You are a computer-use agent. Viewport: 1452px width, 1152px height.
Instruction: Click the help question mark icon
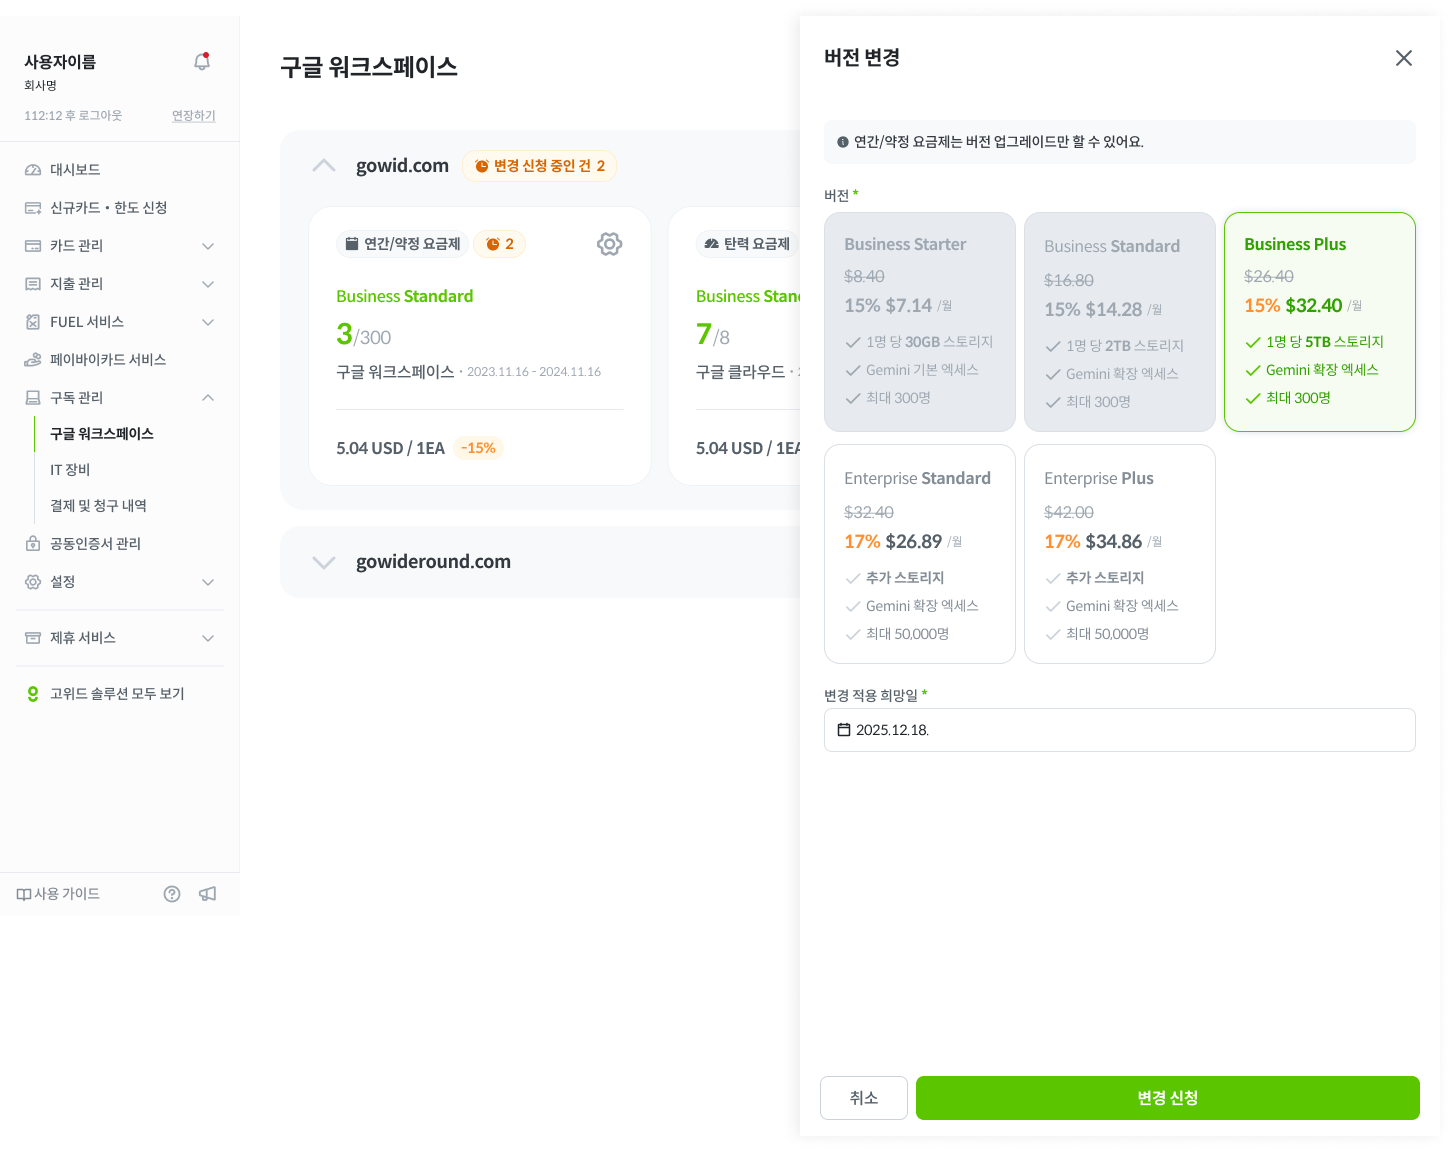pyautogui.click(x=172, y=894)
